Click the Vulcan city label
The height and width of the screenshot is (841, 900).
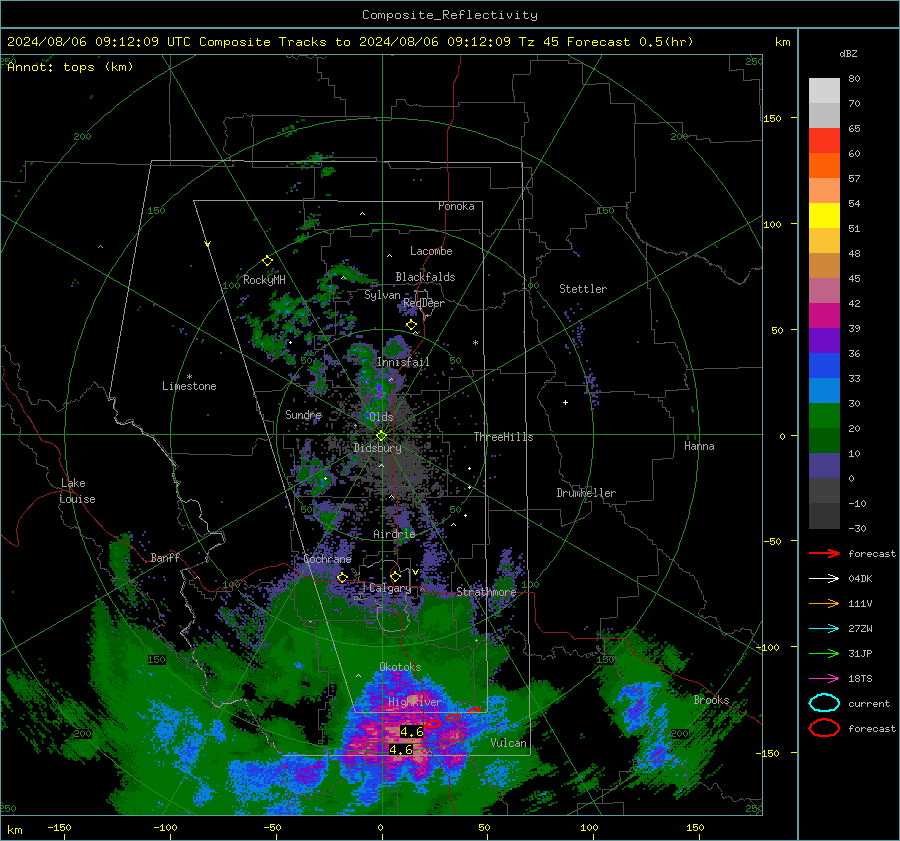[509, 743]
